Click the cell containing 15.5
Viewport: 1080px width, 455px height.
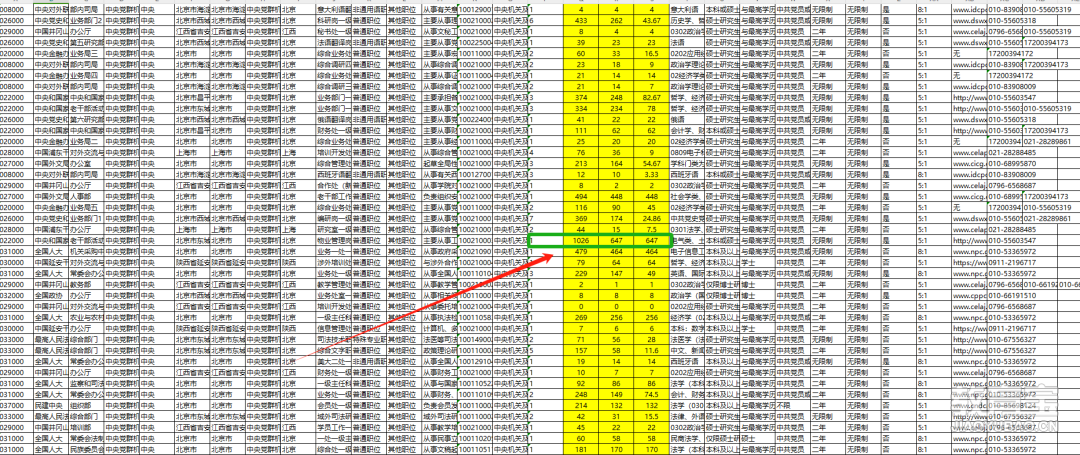[651, 416]
